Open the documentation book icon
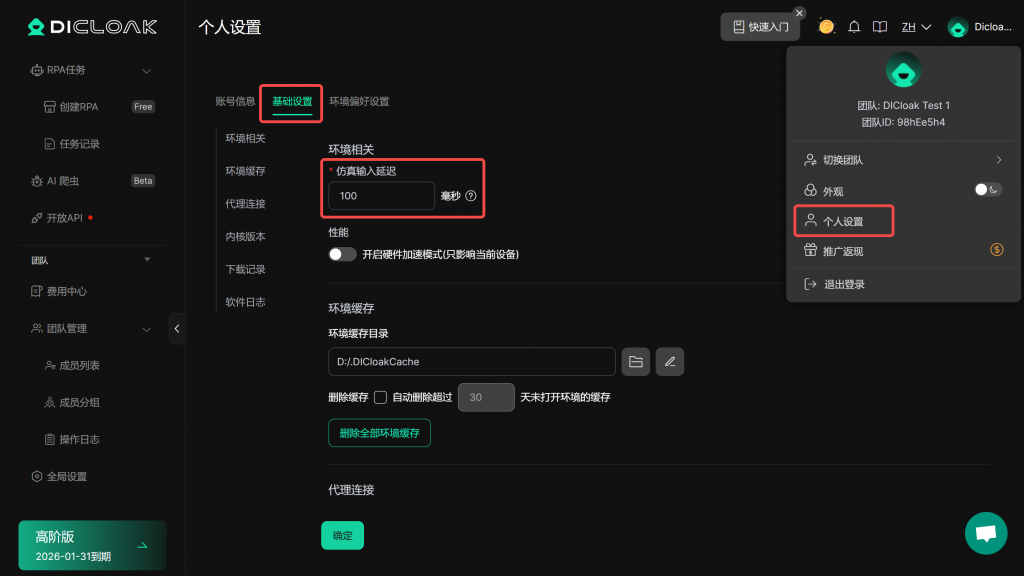This screenshot has height=576, width=1024. 879,27
